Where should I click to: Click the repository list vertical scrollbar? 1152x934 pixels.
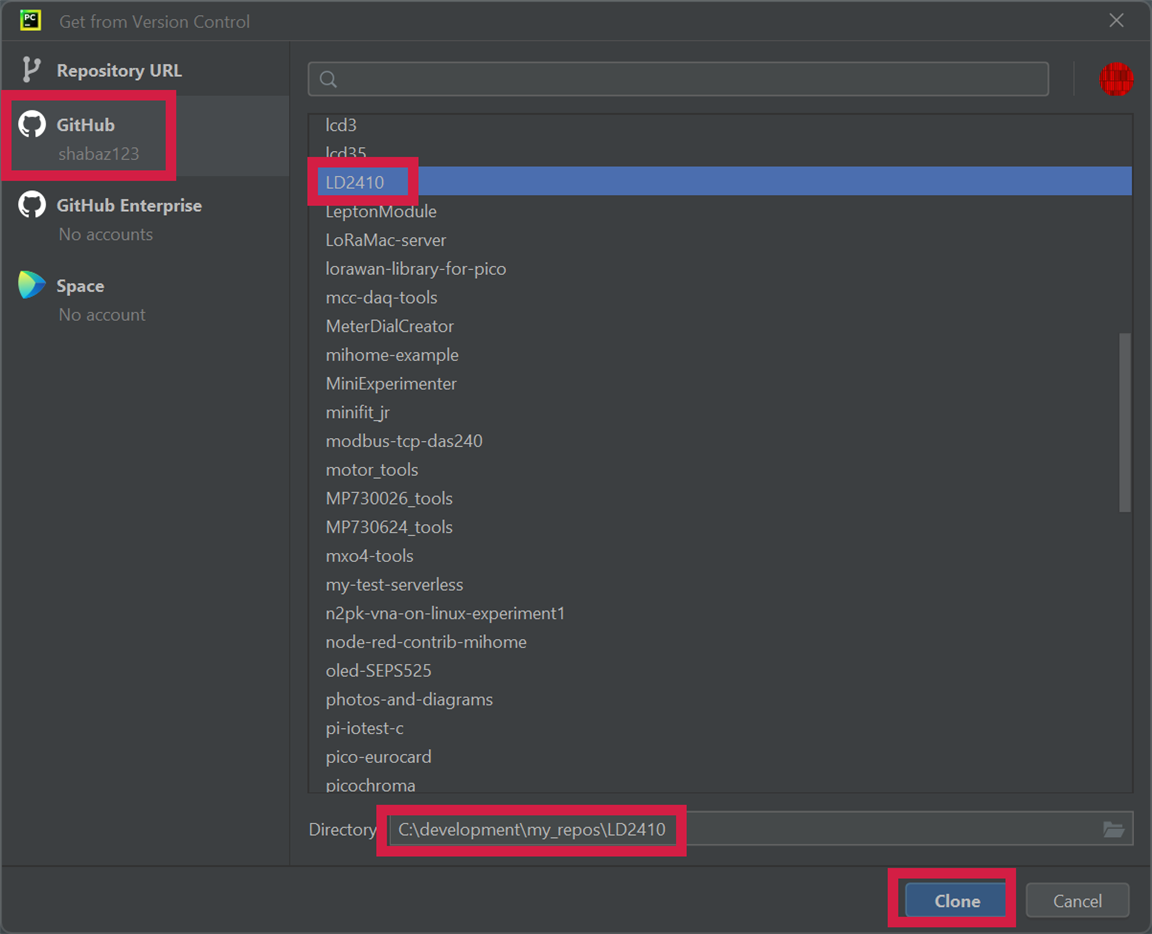[1125, 423]
